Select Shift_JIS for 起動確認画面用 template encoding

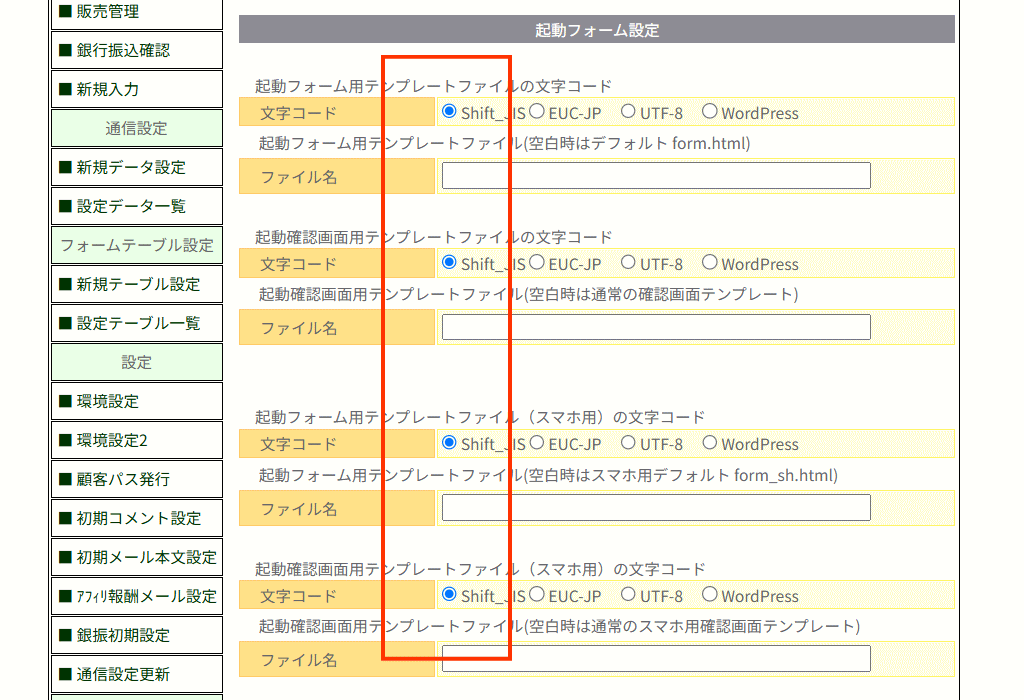pyautogui.click(x=449, y=262)
